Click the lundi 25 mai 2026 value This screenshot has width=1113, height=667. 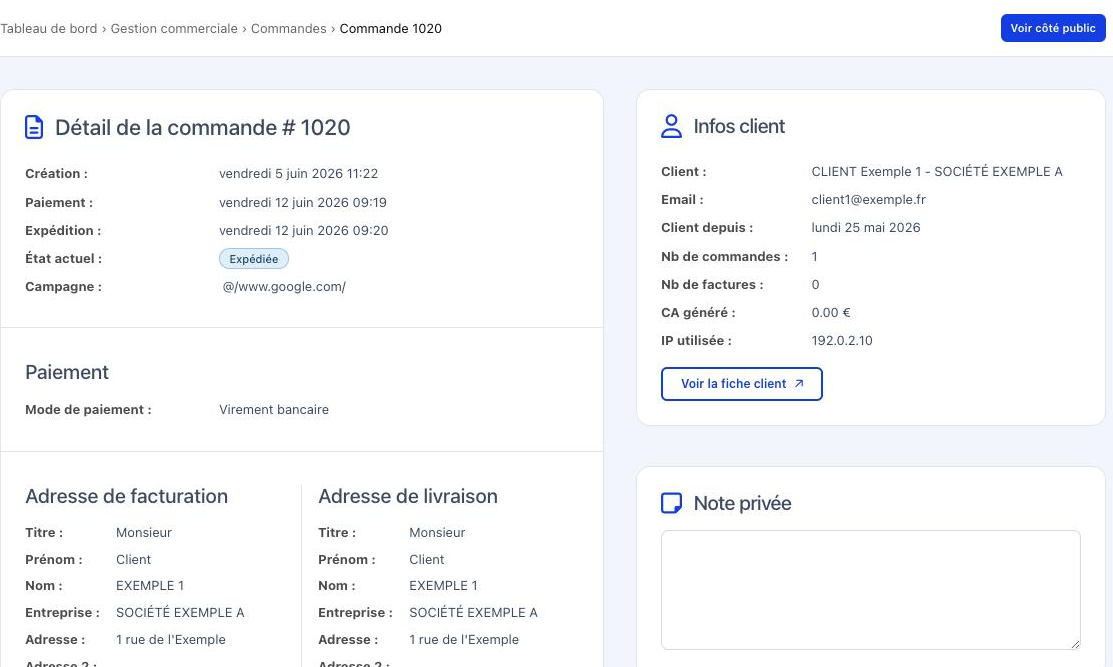tap(865, 228)
